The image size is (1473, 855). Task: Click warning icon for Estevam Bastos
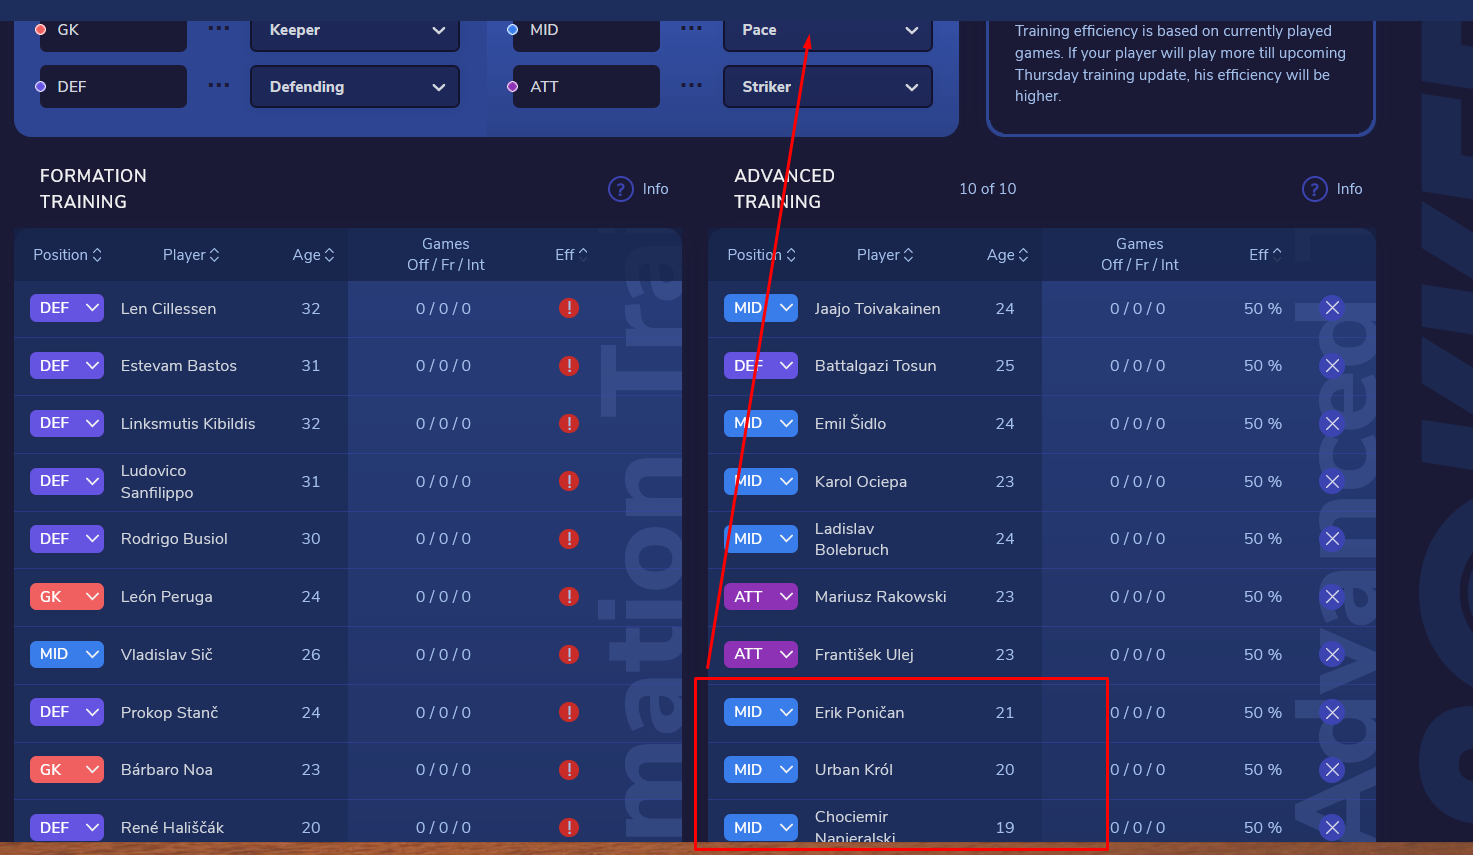(569, 366)
